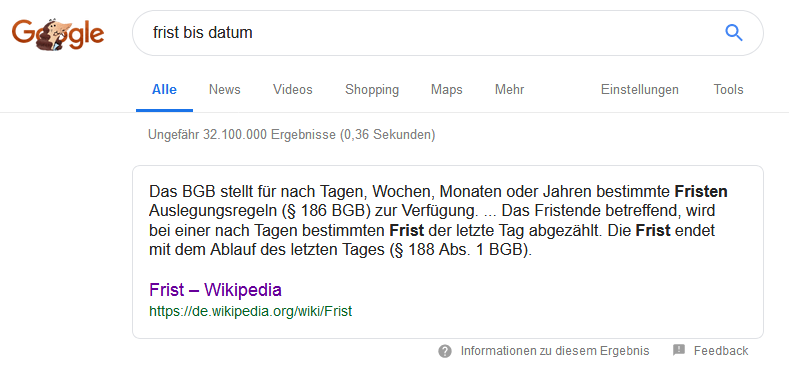789x377 pixels.
Task: Switch to the Shopping tab
Action: 372,90
